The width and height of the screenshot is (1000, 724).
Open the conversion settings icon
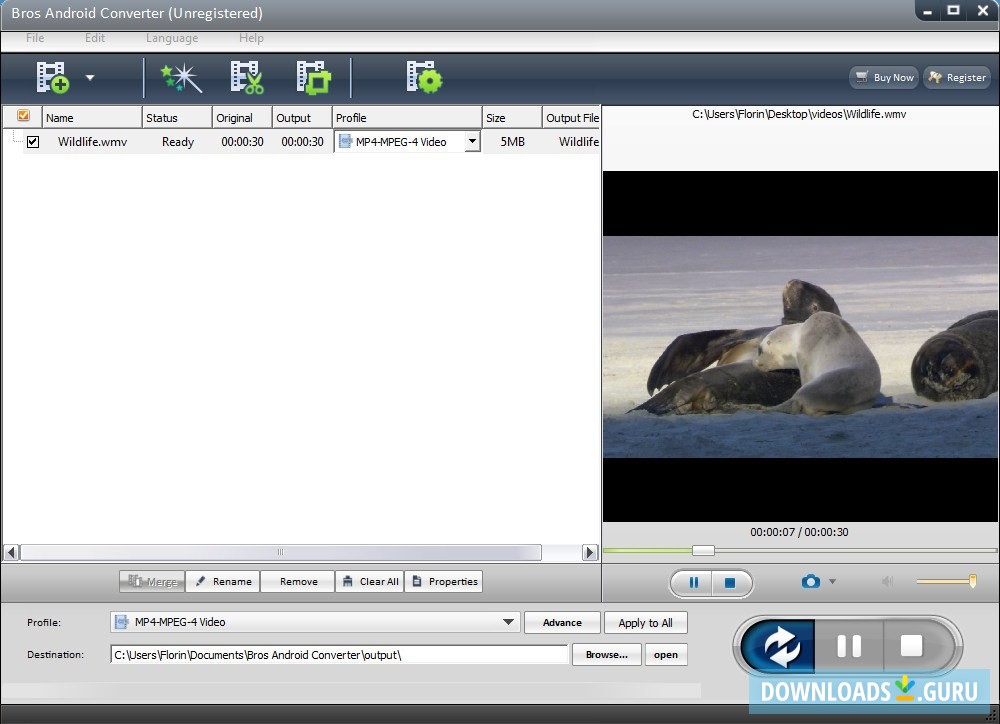click(x=423, y=77)
